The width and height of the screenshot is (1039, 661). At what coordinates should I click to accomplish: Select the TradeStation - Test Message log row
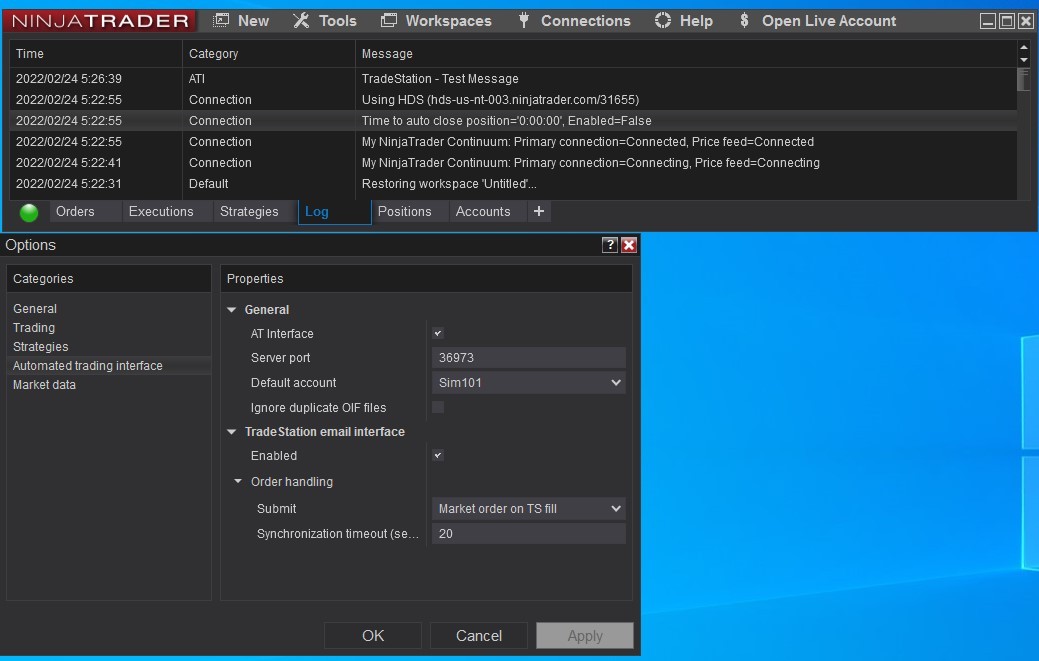pos(514,79)
